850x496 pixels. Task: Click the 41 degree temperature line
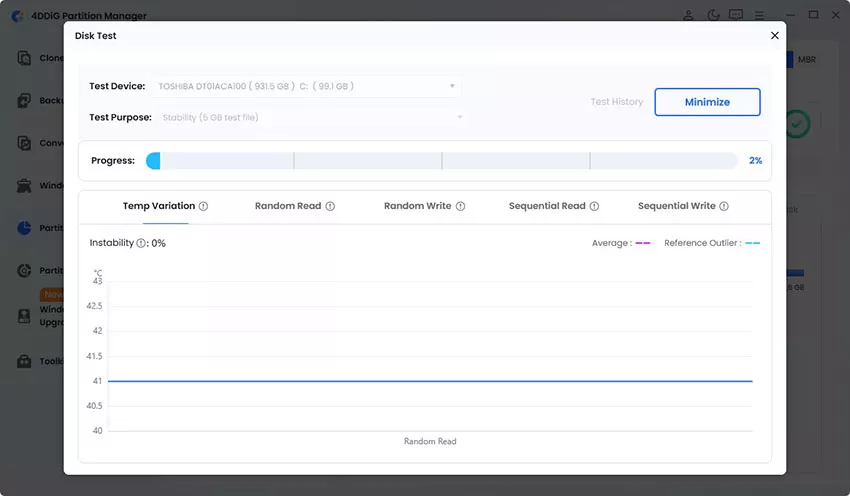click(430, 381)
